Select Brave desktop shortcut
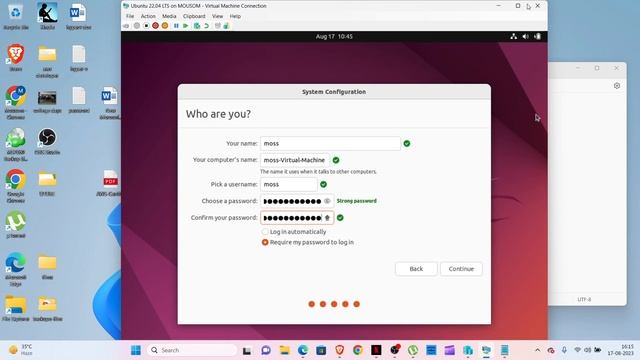The height and width of the screenshot is (360, 640). coord(16,58)
